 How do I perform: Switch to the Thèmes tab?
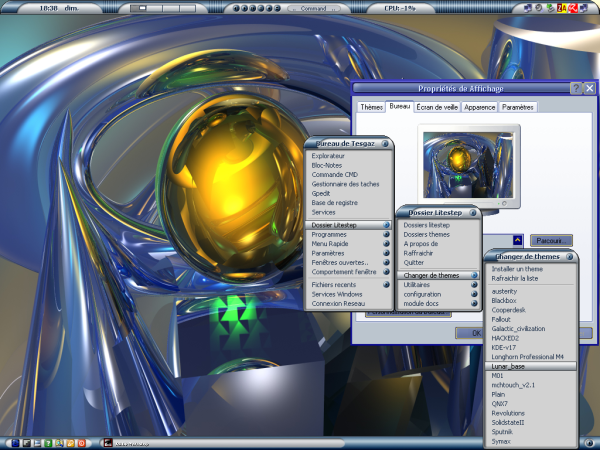372,107
